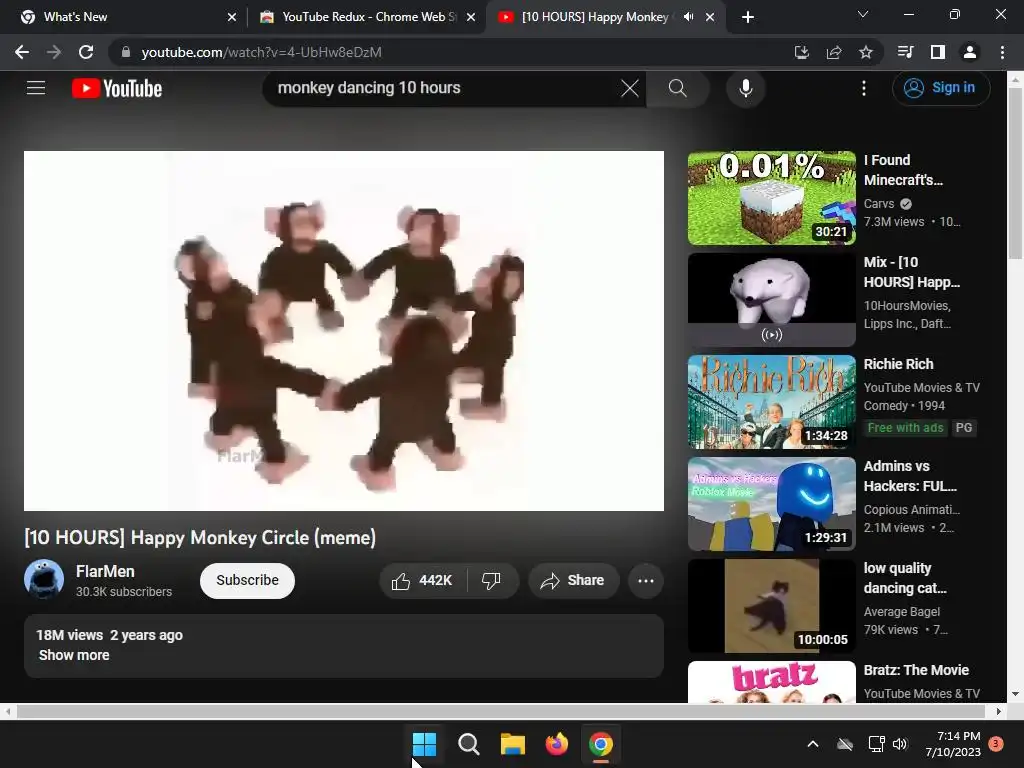The width and height of the screenshot is (1024, 768).
Task: Close the What's New tab
Action: 232,17
